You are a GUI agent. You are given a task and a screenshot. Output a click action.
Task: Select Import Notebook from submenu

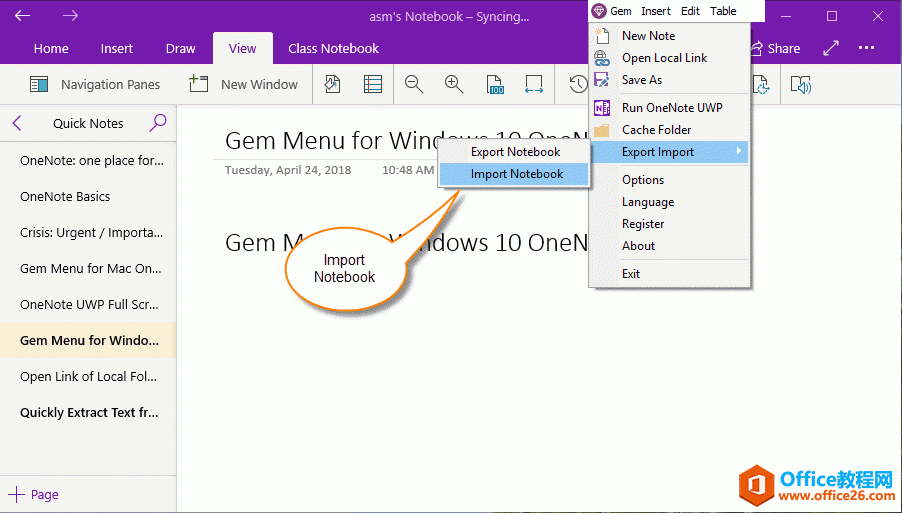pos(516,174)
